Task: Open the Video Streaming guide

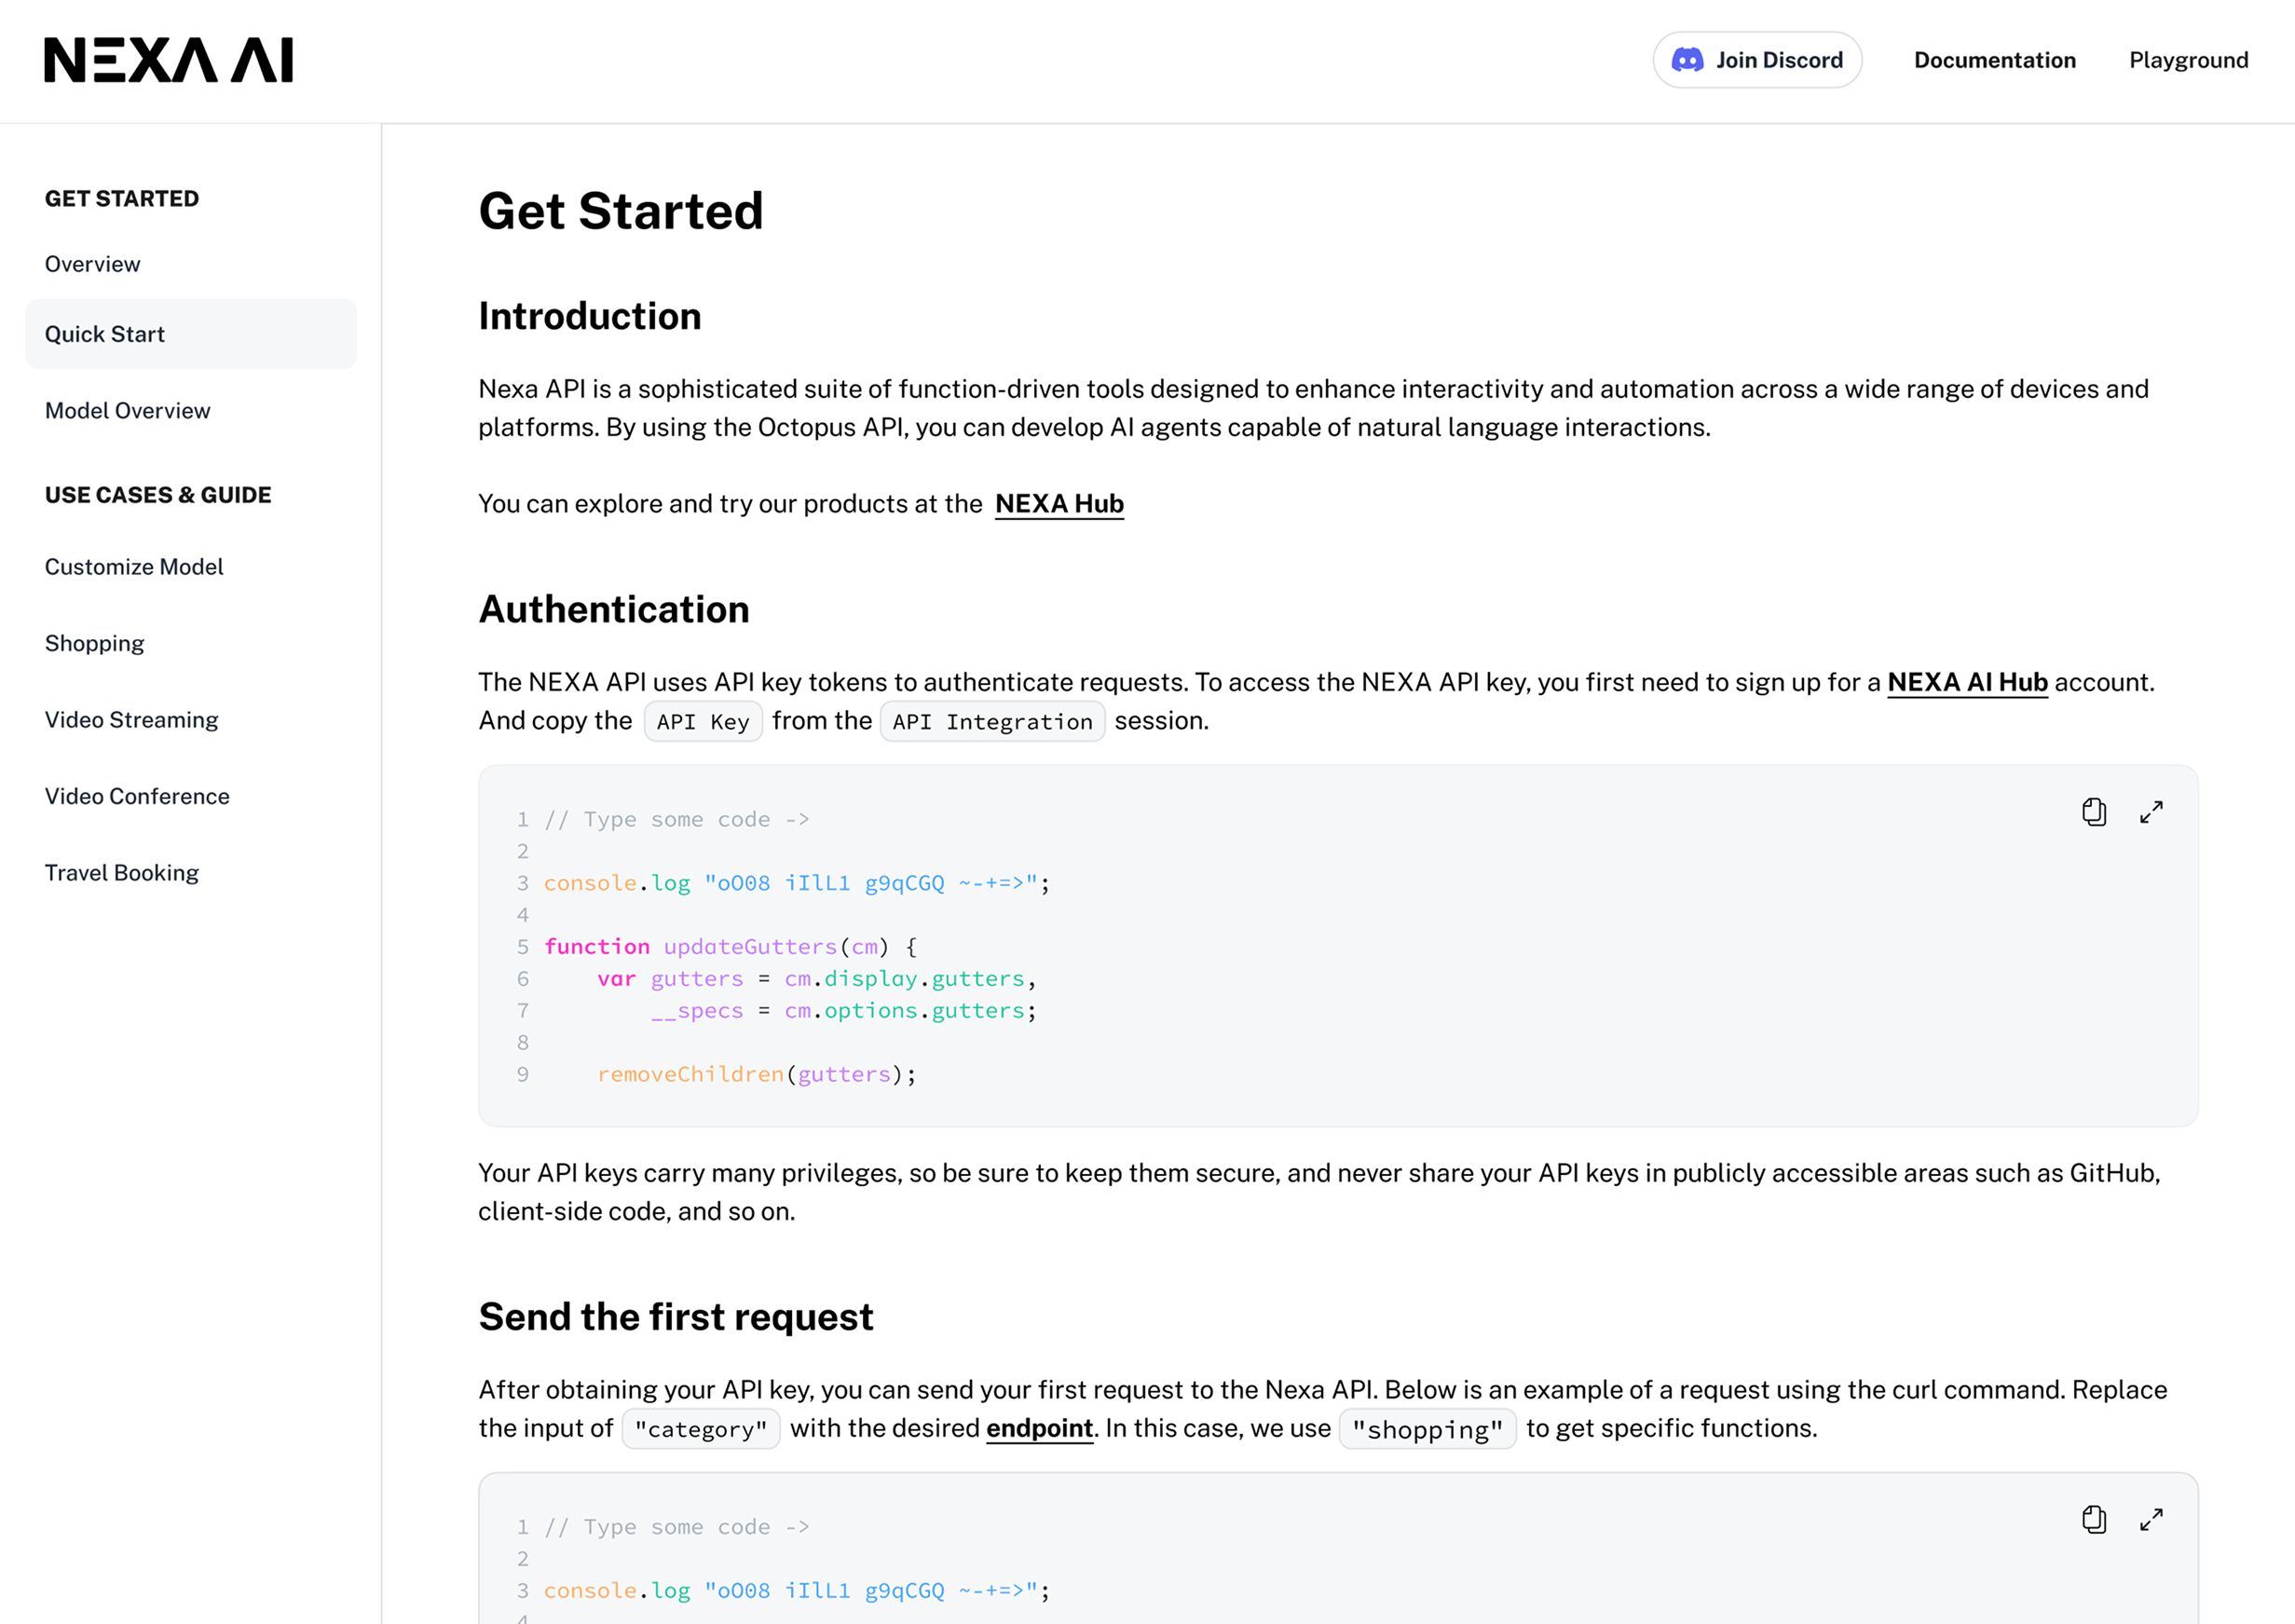Action: [x=131, y=720]
